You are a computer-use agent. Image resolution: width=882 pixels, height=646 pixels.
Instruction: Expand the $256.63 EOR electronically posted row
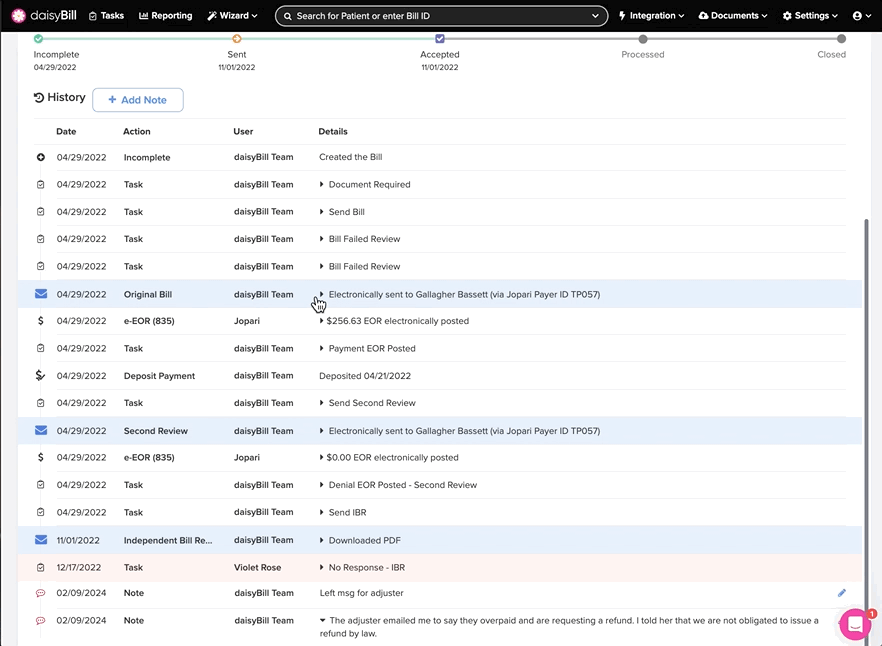coord(322,322)
